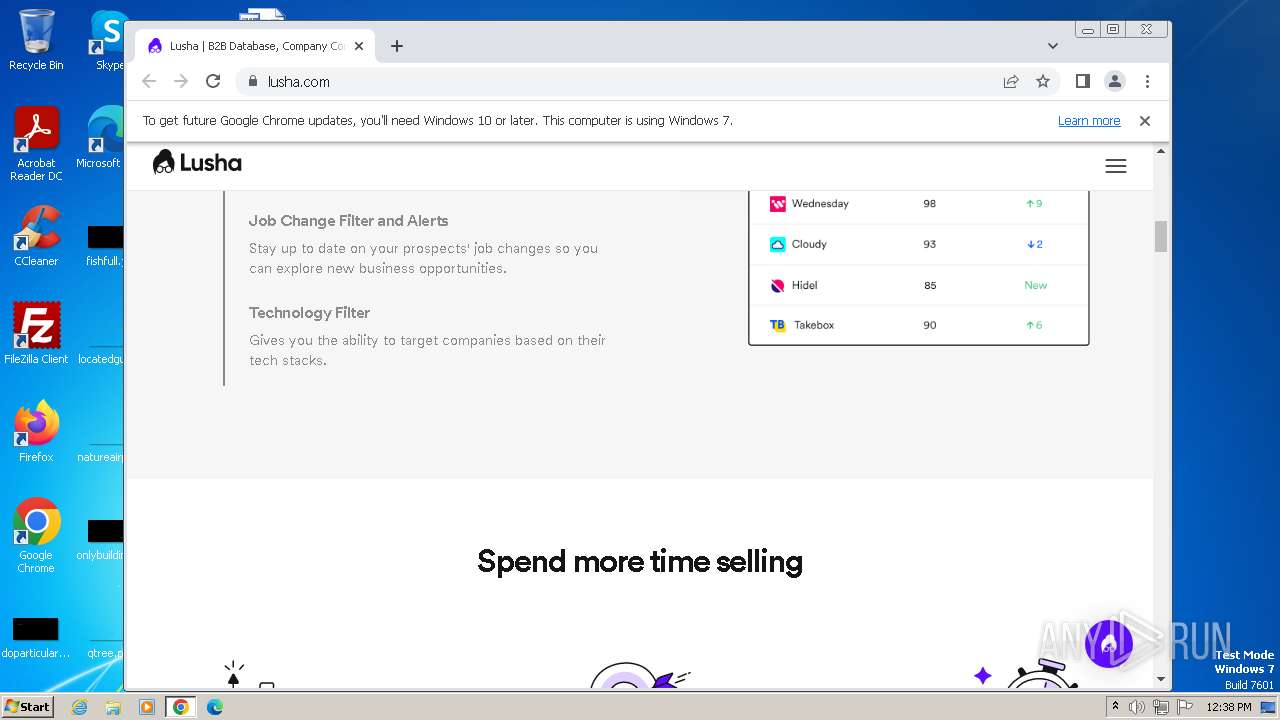Click scrollbar down arrow
The width and height of the screenshot is (1280, 720).
[x=1161, y=679]
